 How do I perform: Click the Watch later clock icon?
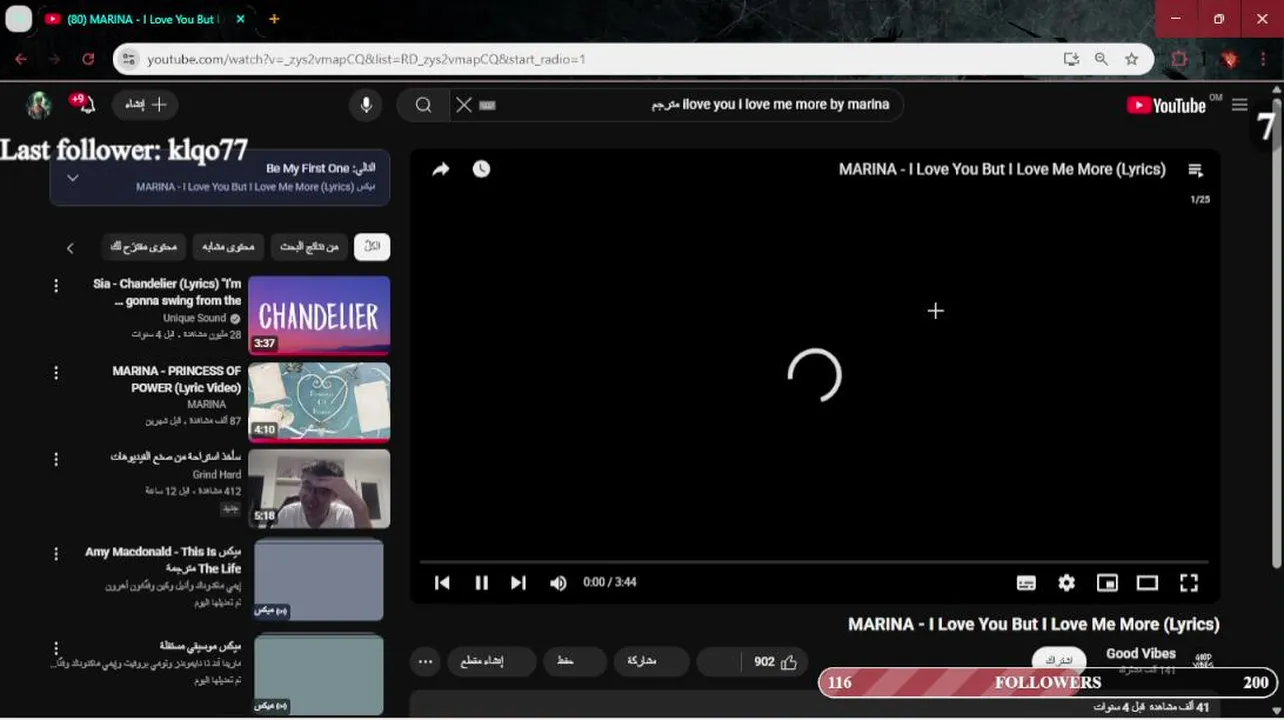pos(481,169)
